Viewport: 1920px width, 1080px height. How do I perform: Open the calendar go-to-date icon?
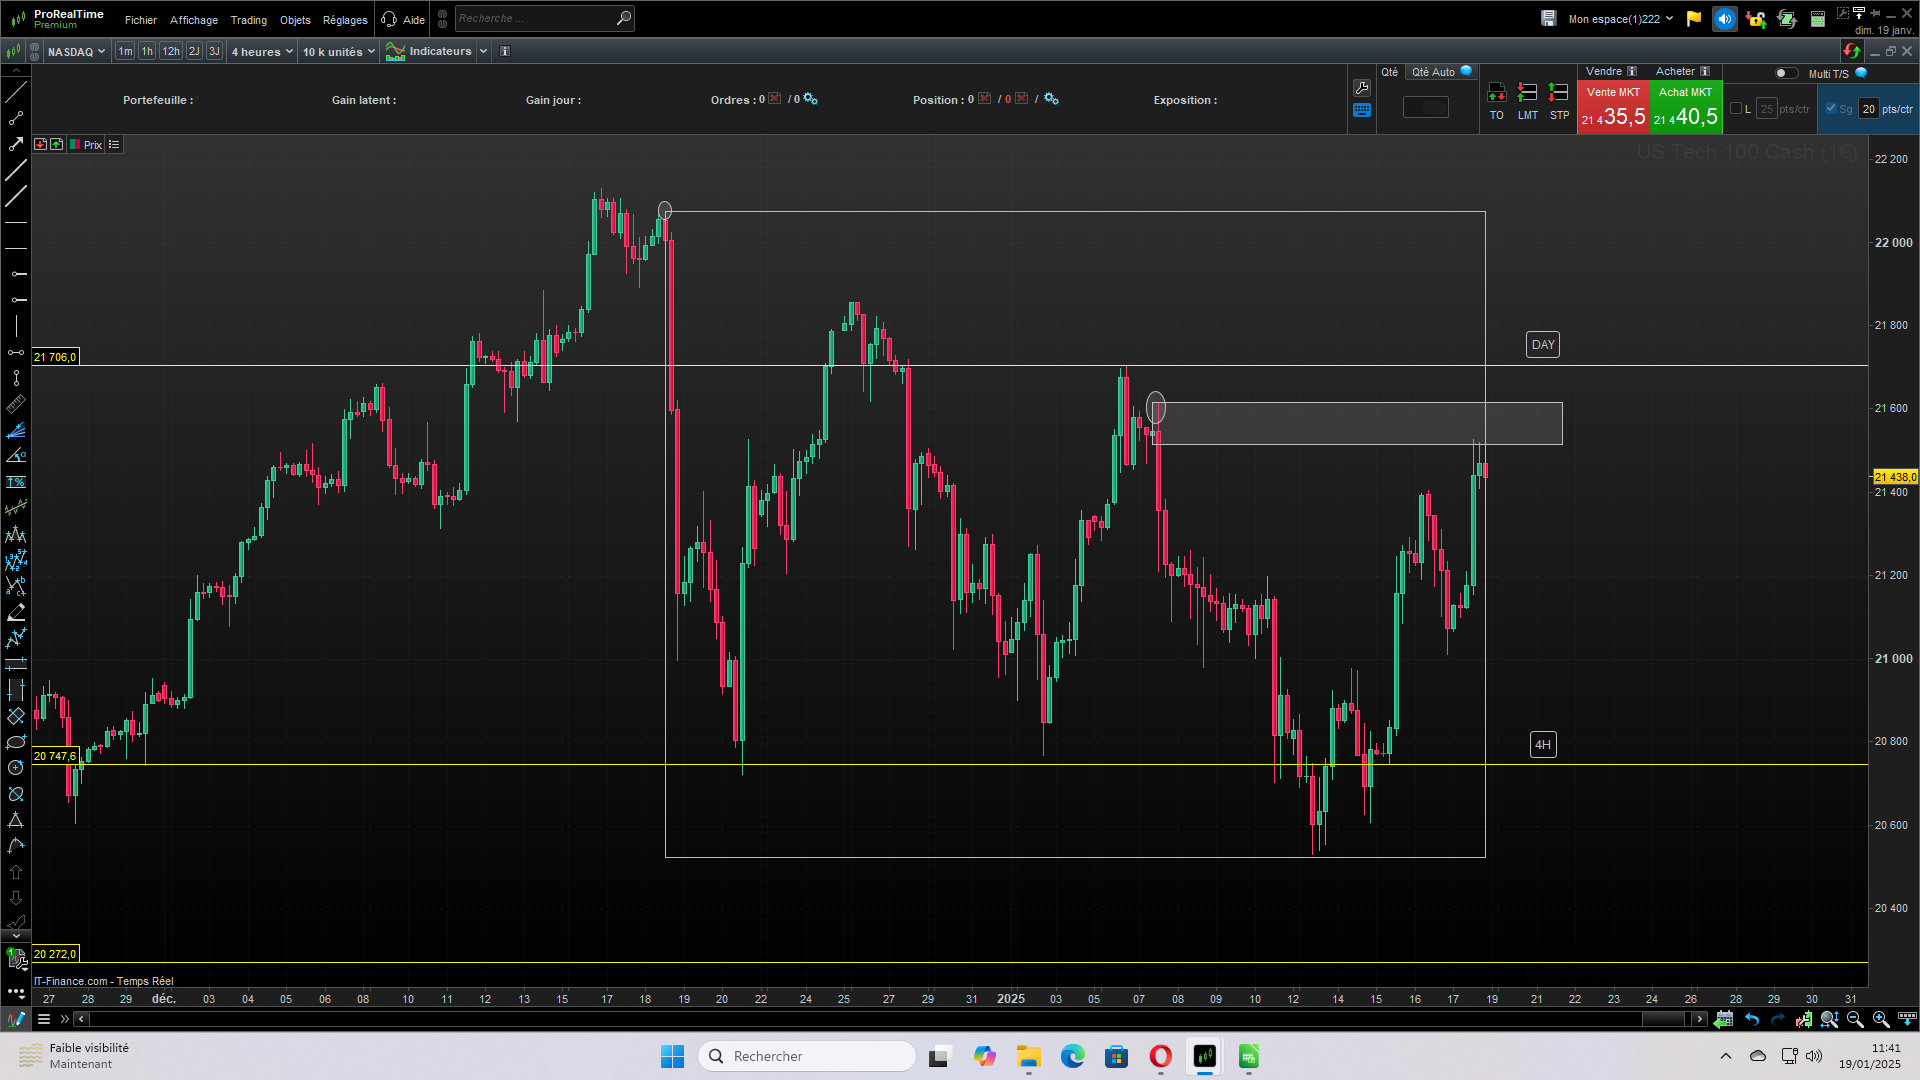1723,1019
